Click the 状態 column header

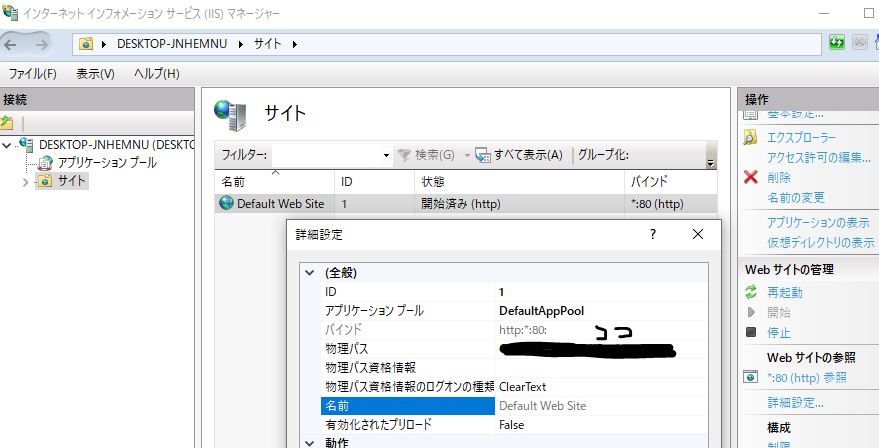[x=433, y=182]
